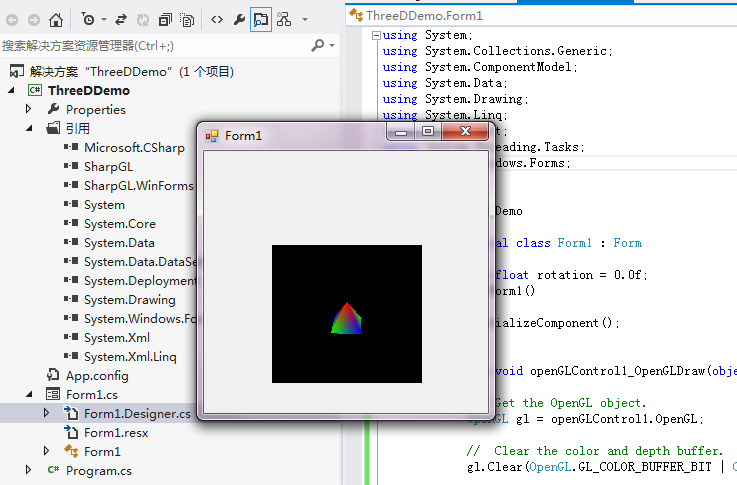The image size is (737, 485).
Task: Open the toolbar overflow options arrow
Action: (x=305, y=20)
